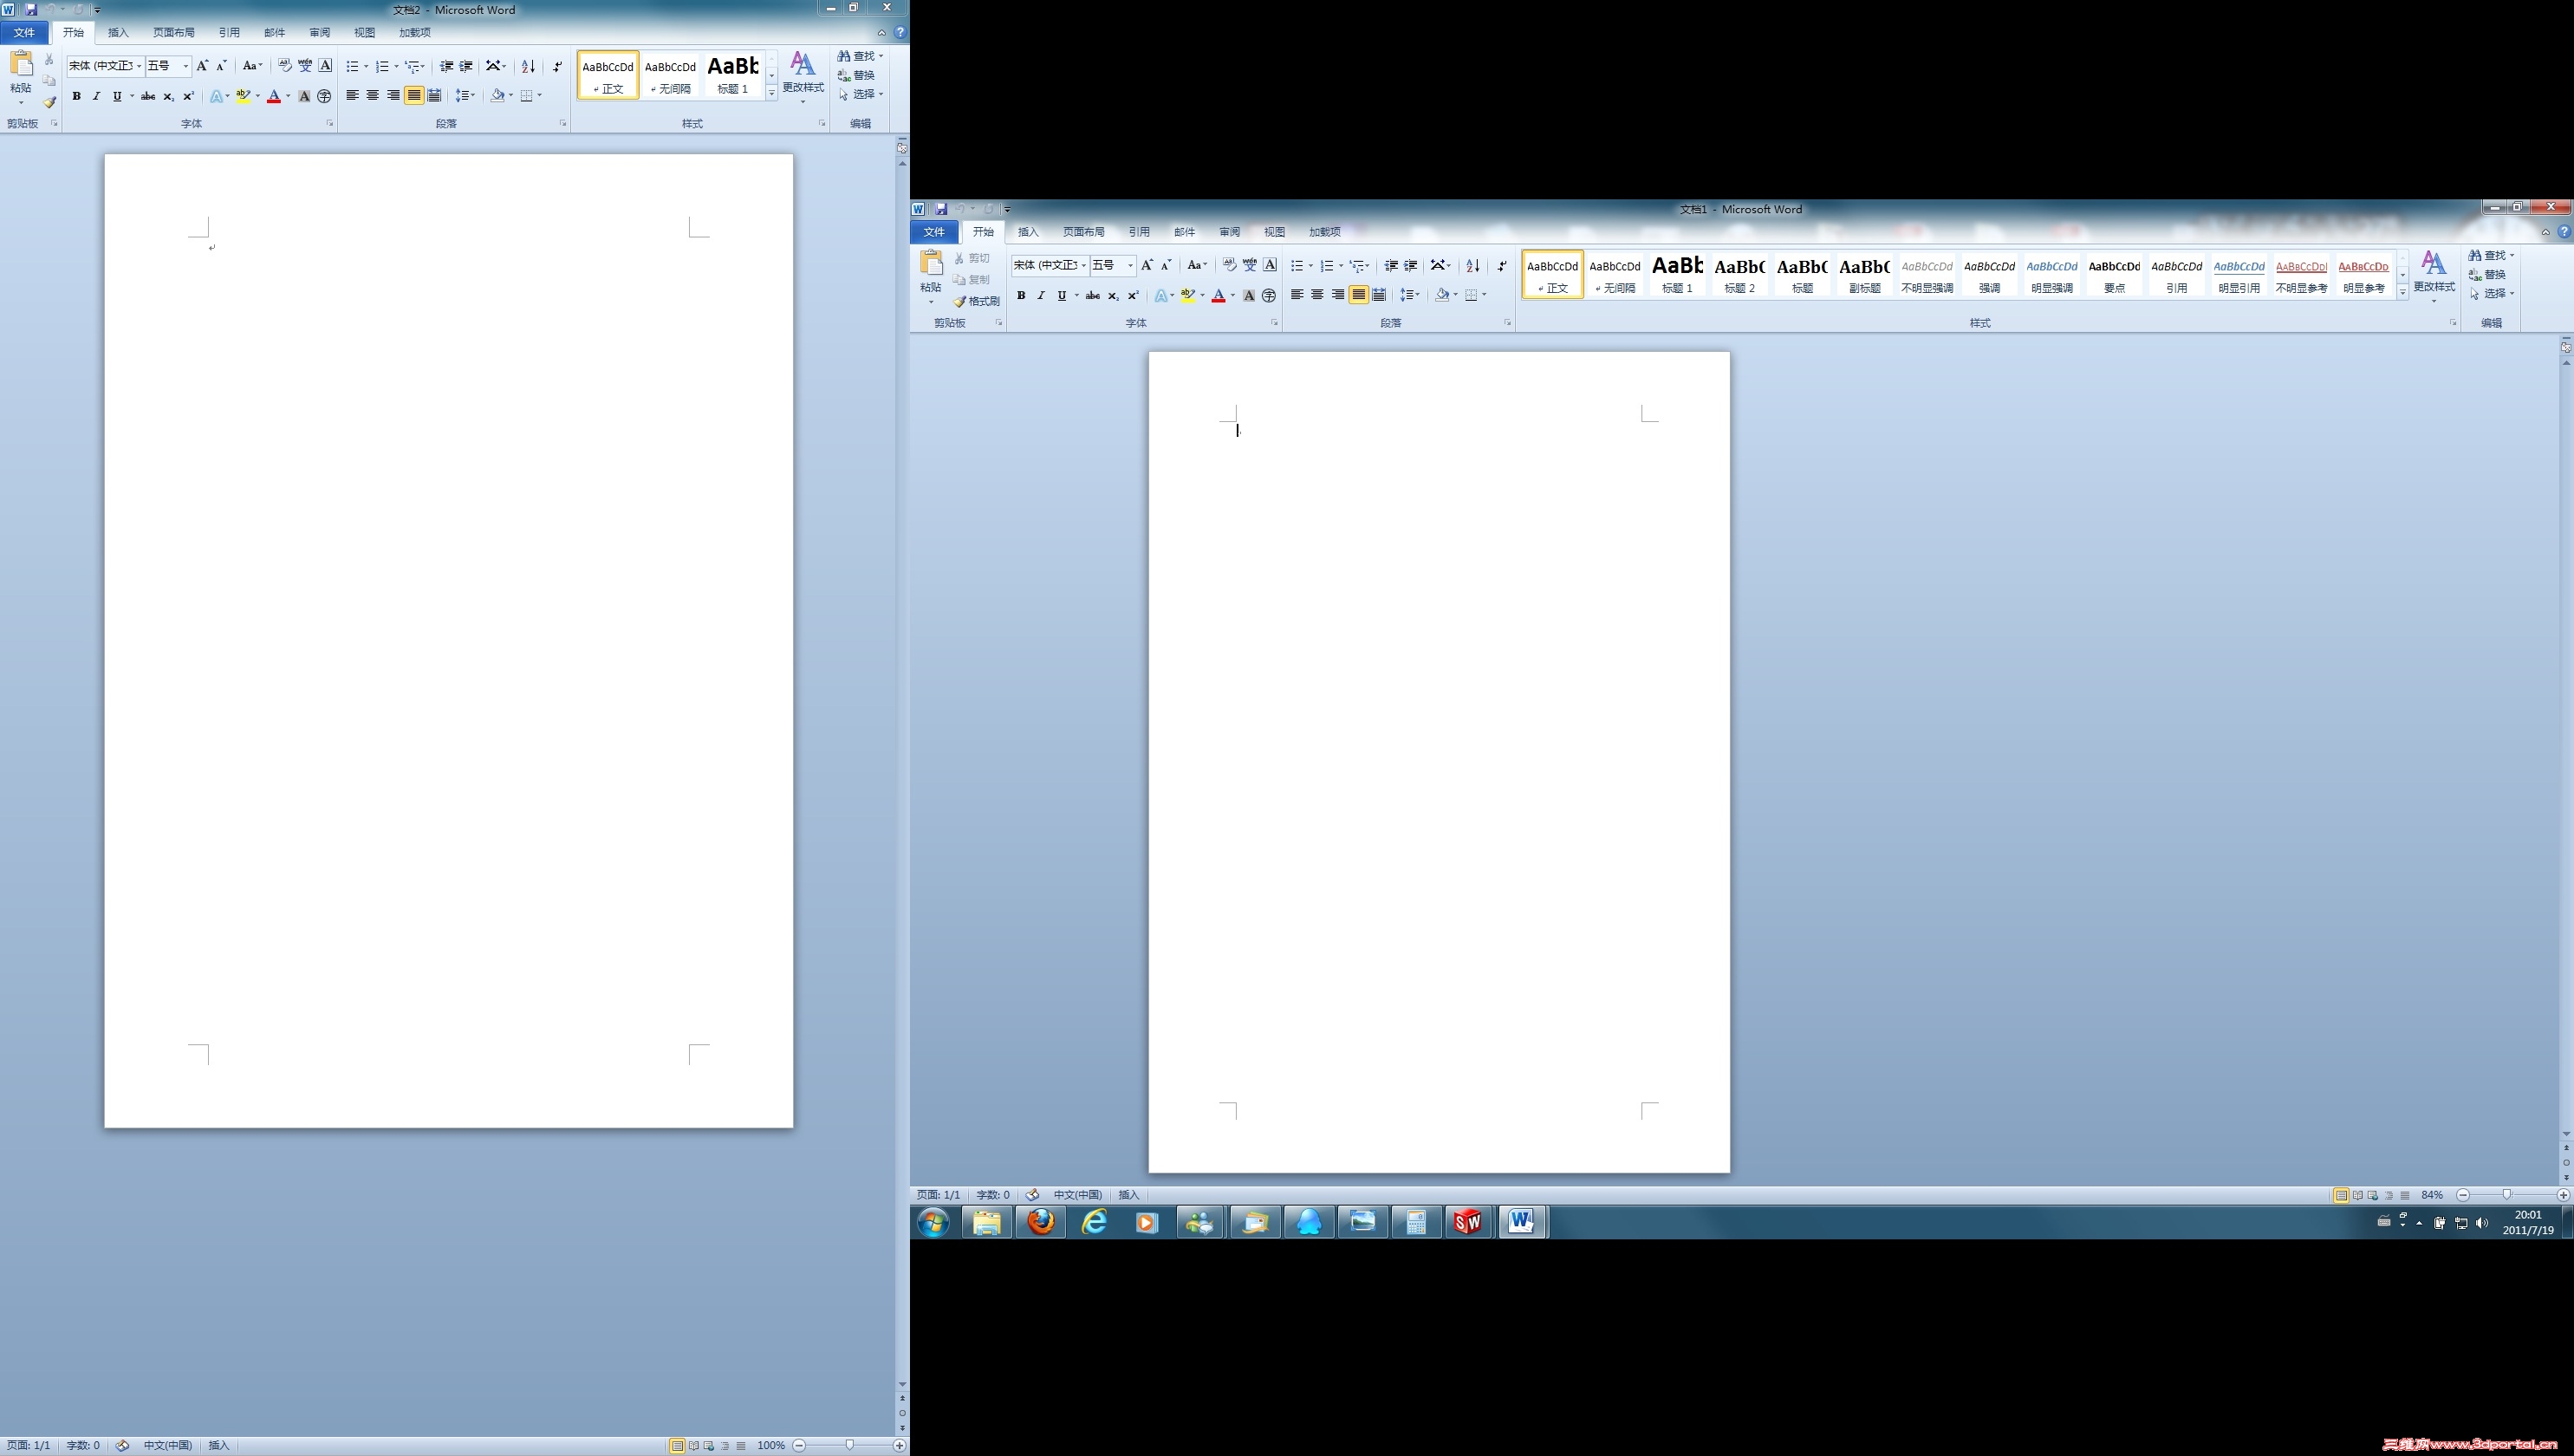Click superscript icon in 文档1 ribbon
The height and width of the screenshot is (1456, 2574).
pos(1133,295)
